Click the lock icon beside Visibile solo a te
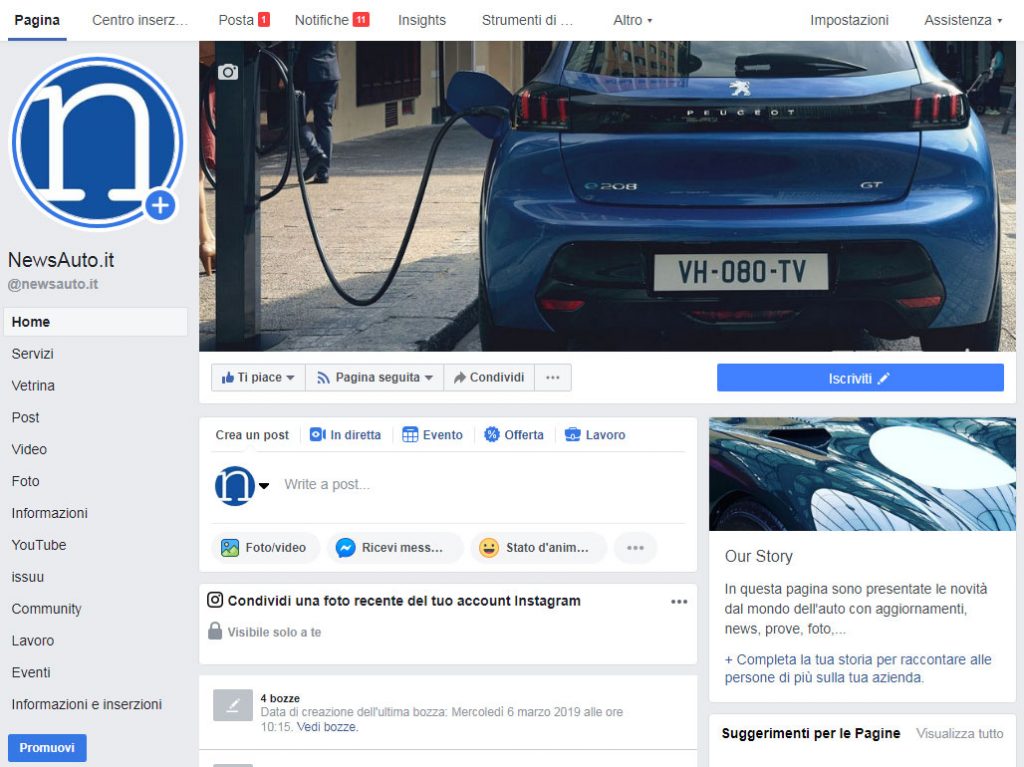This screenshot has width=1024, height=767. [x=215, y=631]
